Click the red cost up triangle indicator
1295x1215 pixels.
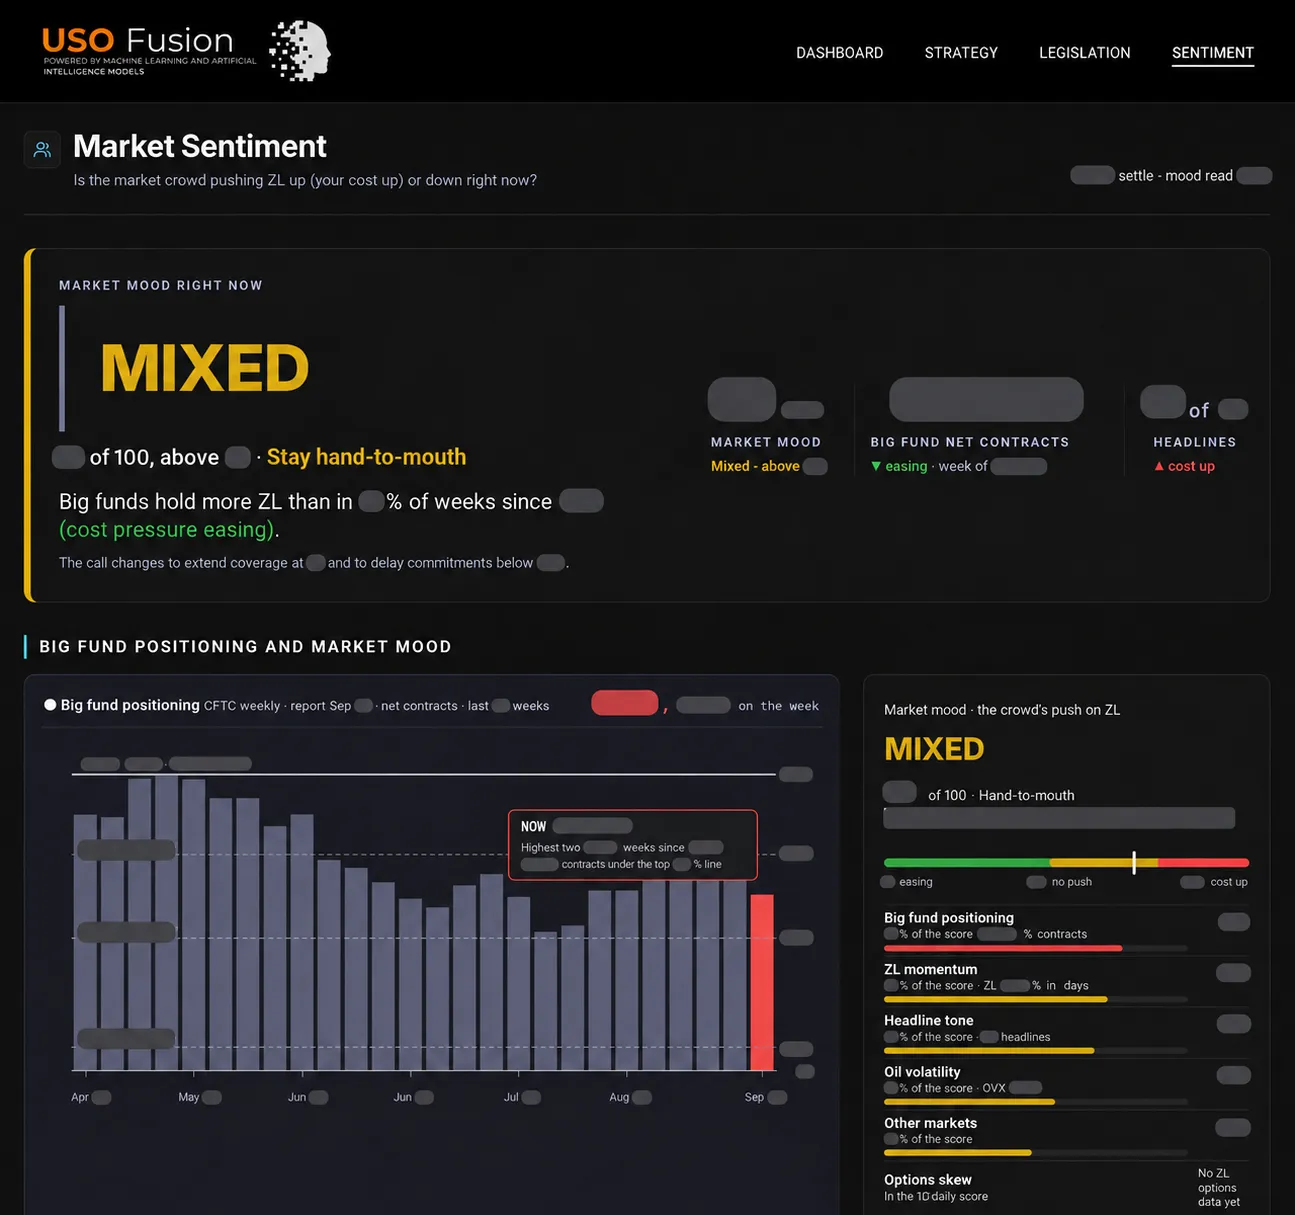coord(1159,466)
